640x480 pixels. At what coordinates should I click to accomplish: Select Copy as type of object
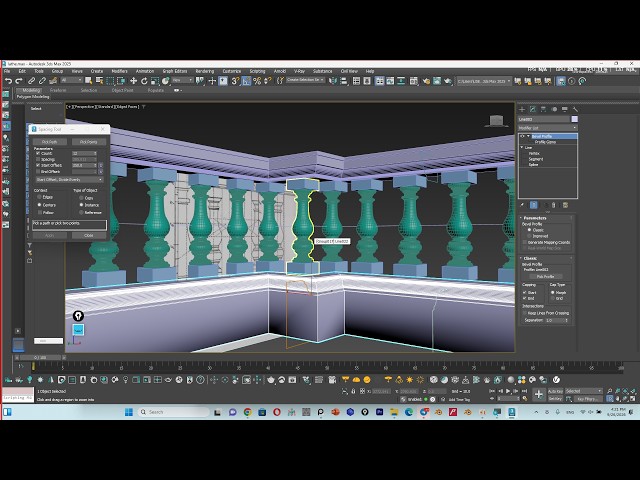(x=81, y=198)
